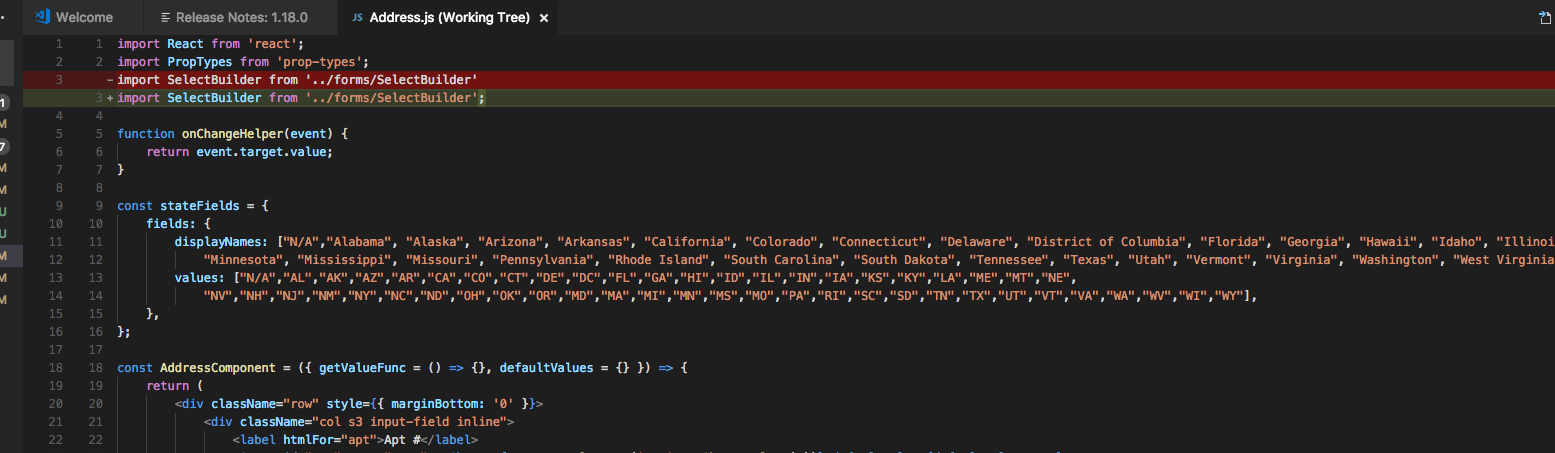Click the Open File icon in editor title bar

pos(1546,18)
